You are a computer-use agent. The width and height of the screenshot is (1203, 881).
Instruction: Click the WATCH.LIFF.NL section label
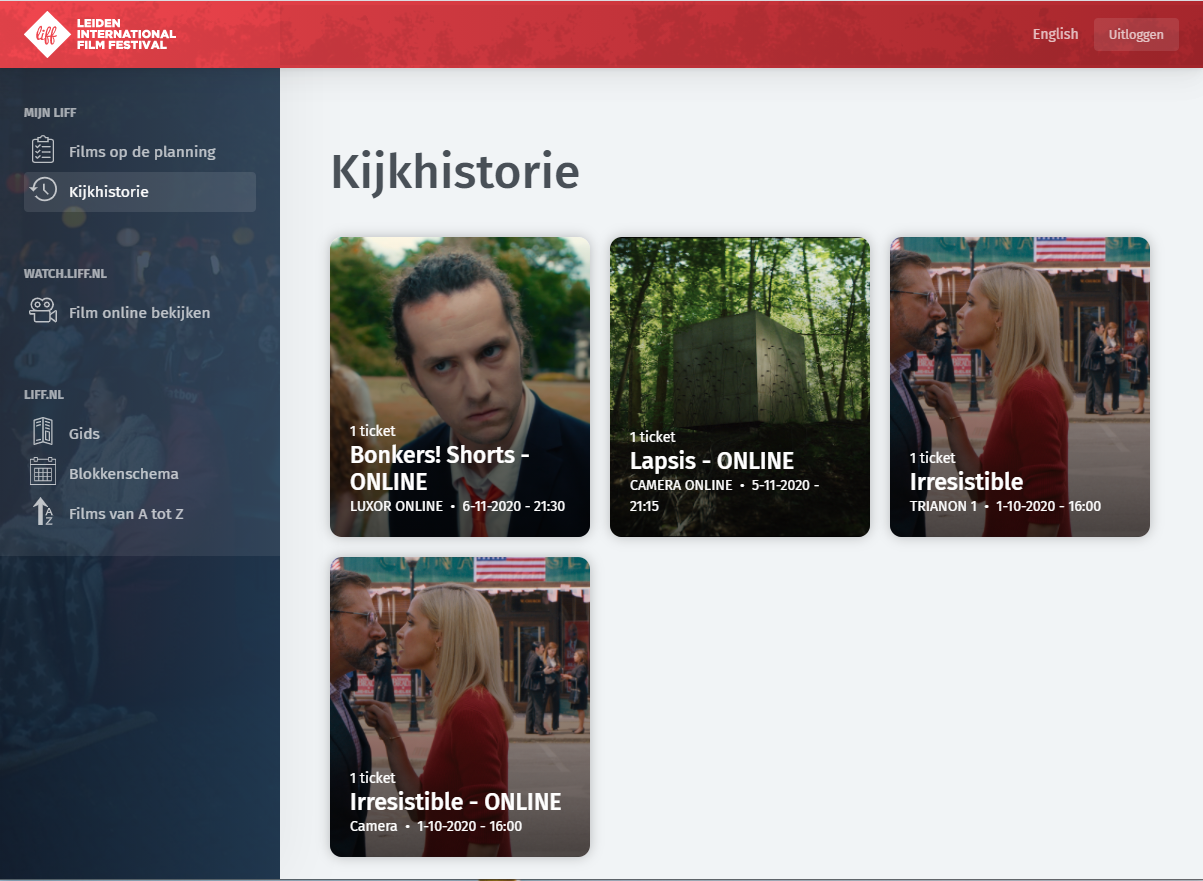(x=65, y=273)
